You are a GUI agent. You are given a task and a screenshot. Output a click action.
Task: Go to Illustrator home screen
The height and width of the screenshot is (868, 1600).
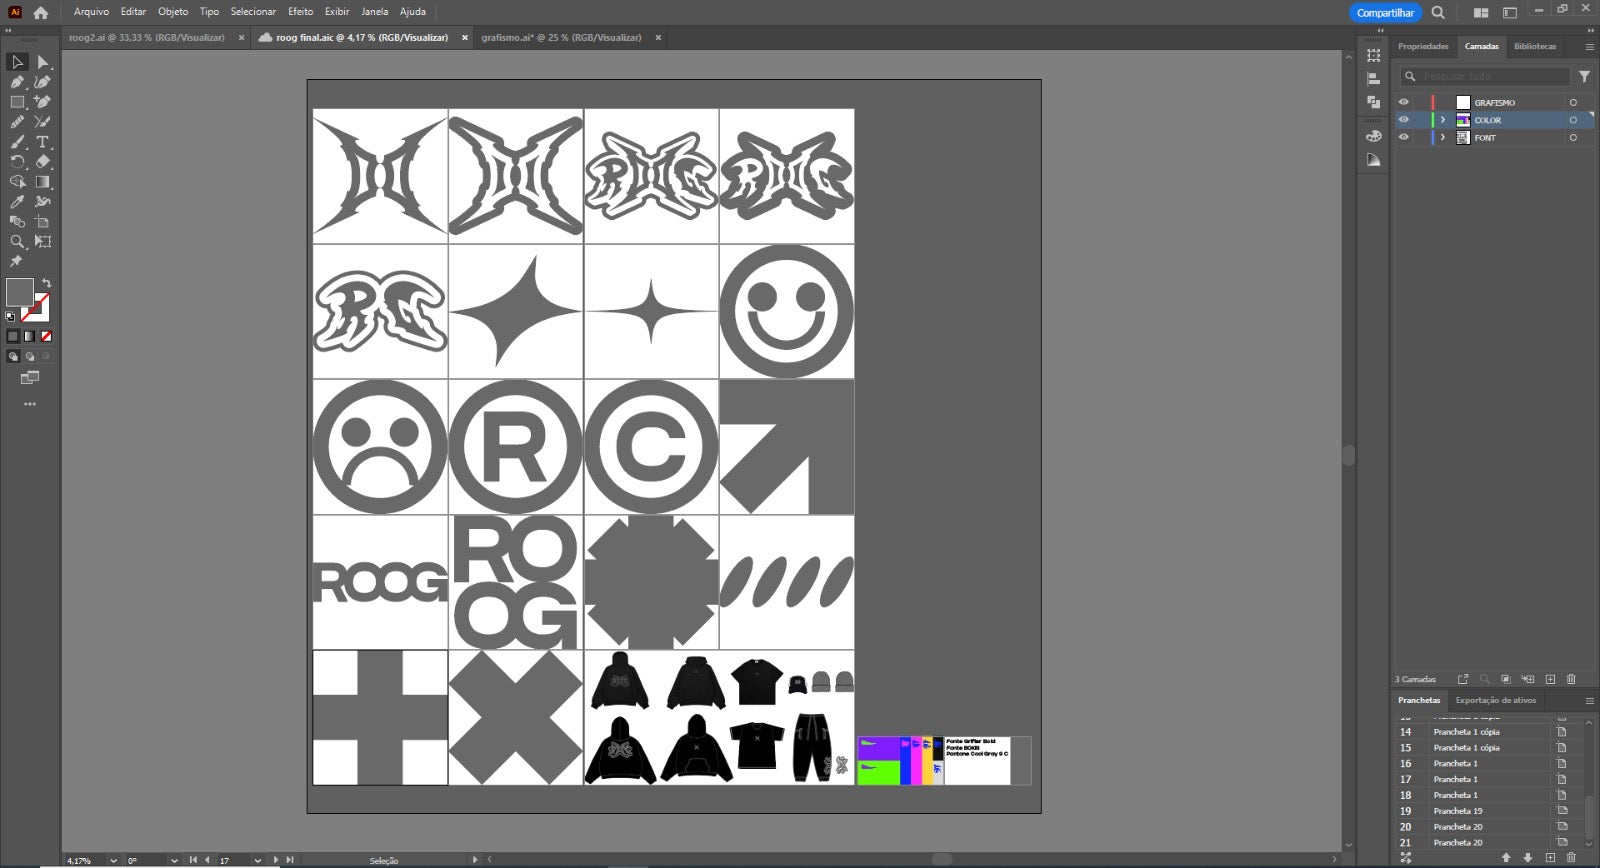pos(40,13)
